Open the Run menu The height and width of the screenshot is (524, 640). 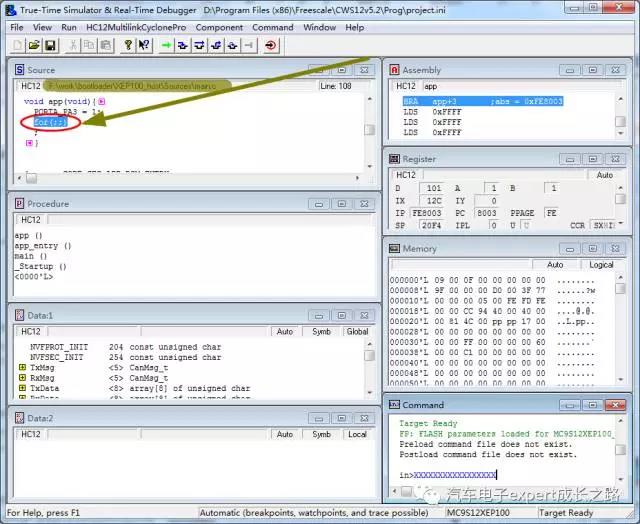(x=69, y=27)
